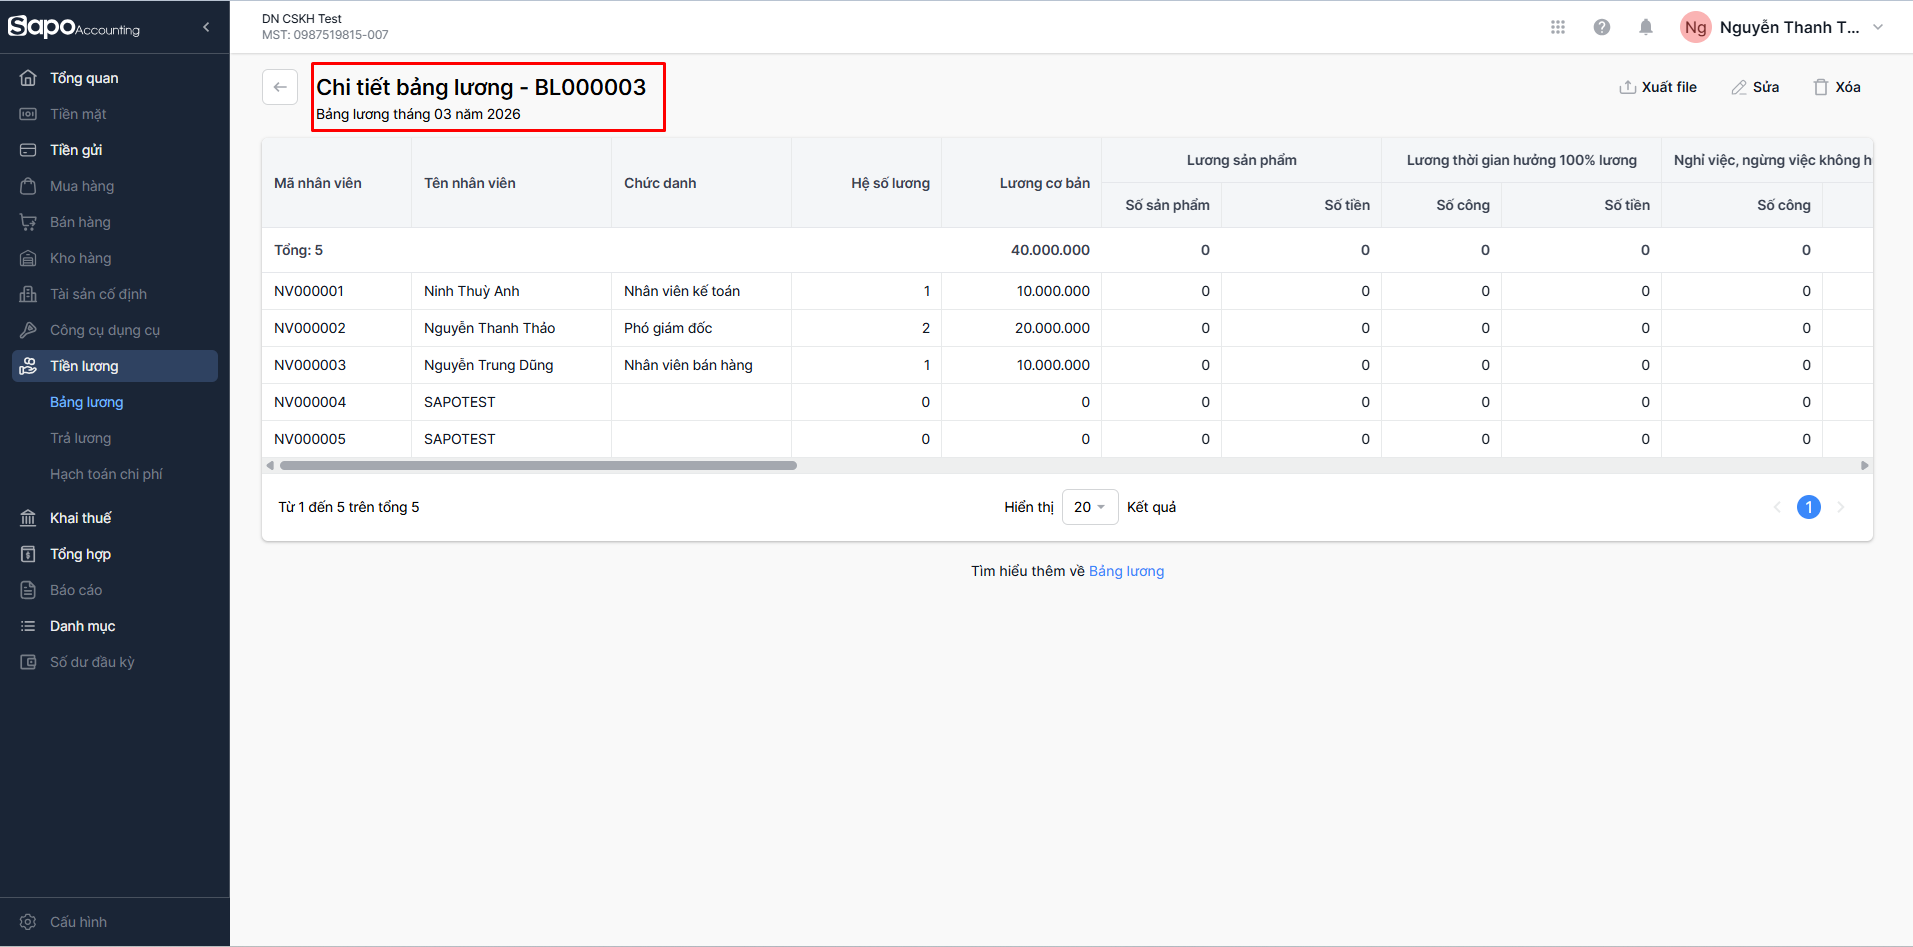Image resolution: width=1913 pixels, height=947 pixels.
Task: Click the table's horizontal scrollbar
Action: 538,465
